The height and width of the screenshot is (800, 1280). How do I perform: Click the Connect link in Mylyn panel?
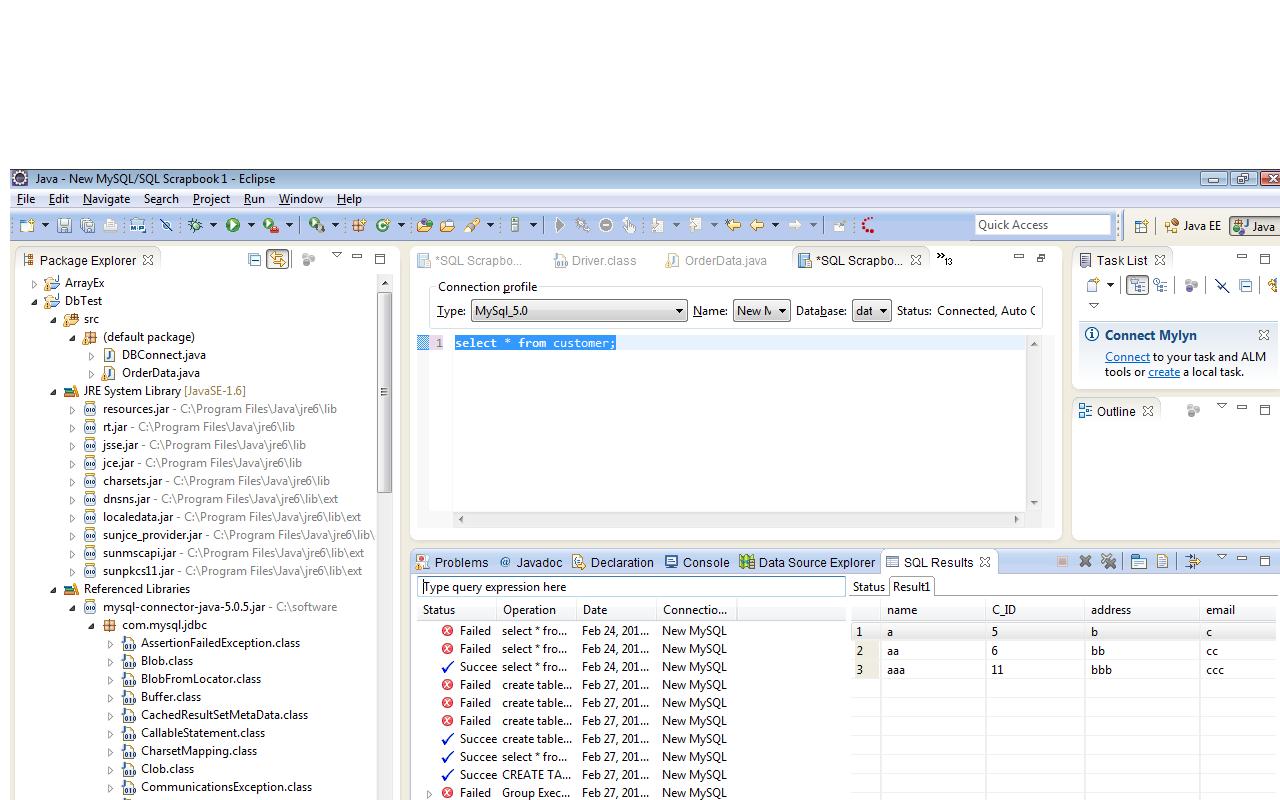pos(1126,357)
